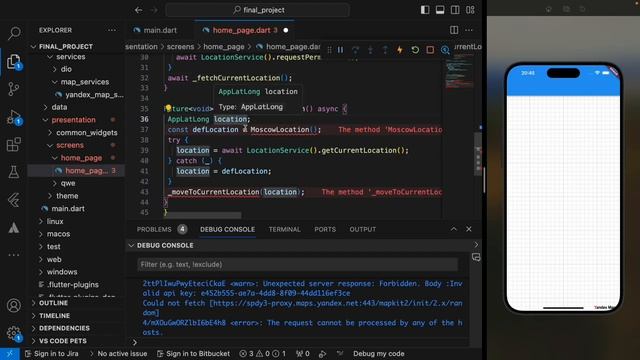Open Explorer views and more actions
The image size is (640, 360).
(x=111, y=30)
